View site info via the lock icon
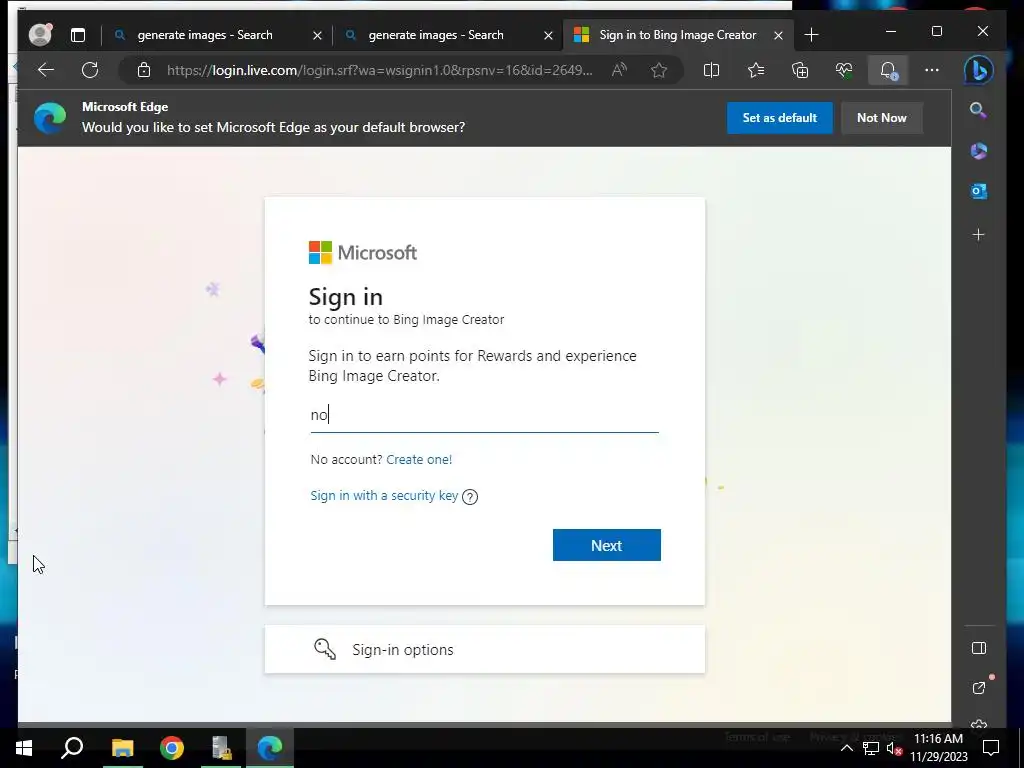The width and height of the screenshot is (1024, 768). [x=144, y=71]
